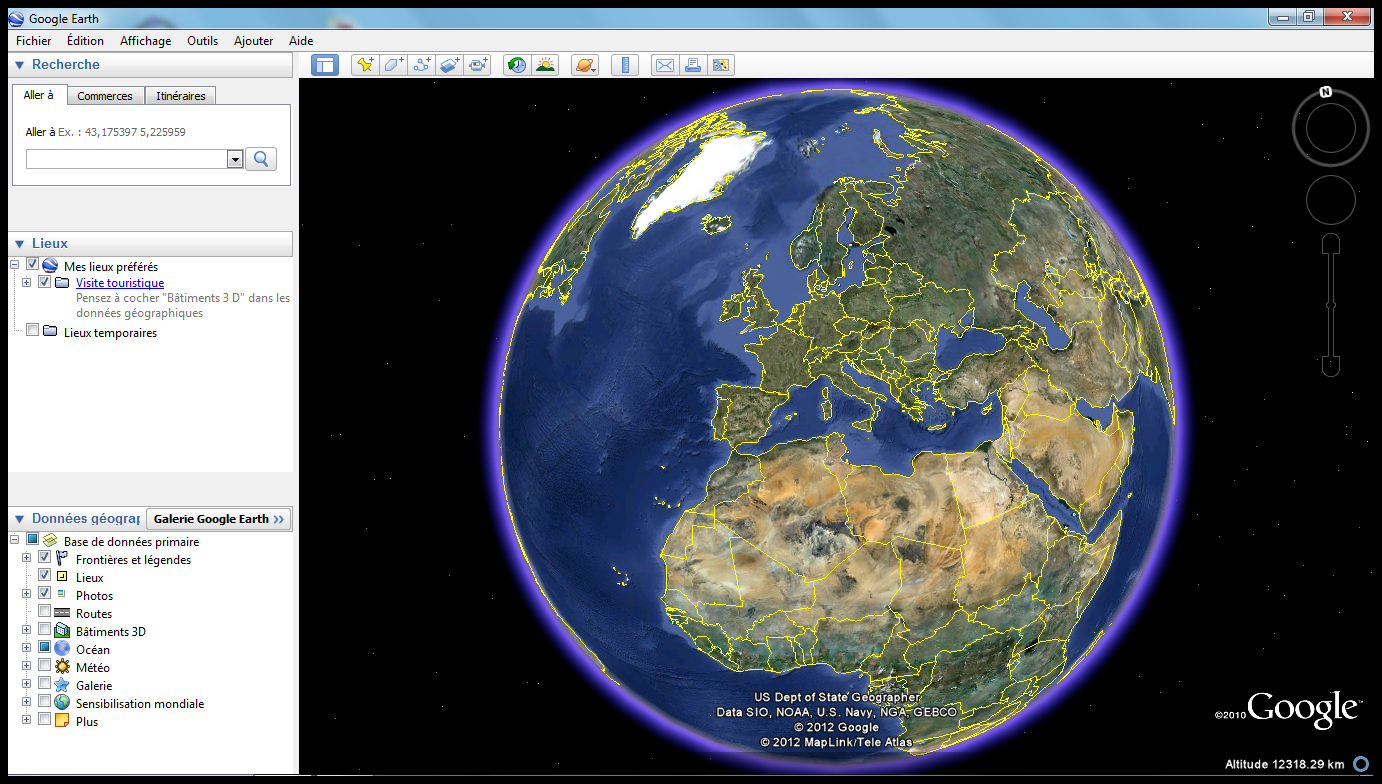Open the planet switcher dropdown

pyautogui.click(x=585, y=65)
